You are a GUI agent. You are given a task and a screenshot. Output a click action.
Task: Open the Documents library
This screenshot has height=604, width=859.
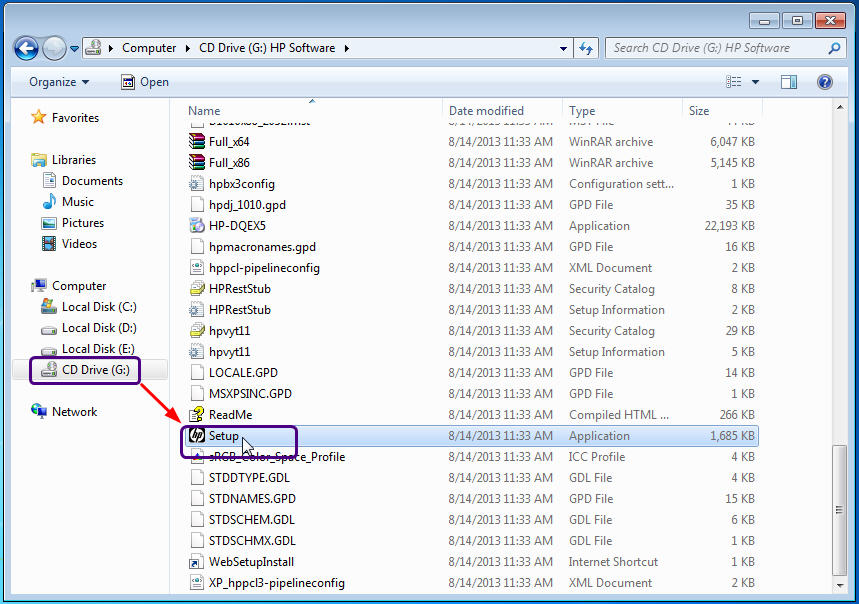[83, 181]
